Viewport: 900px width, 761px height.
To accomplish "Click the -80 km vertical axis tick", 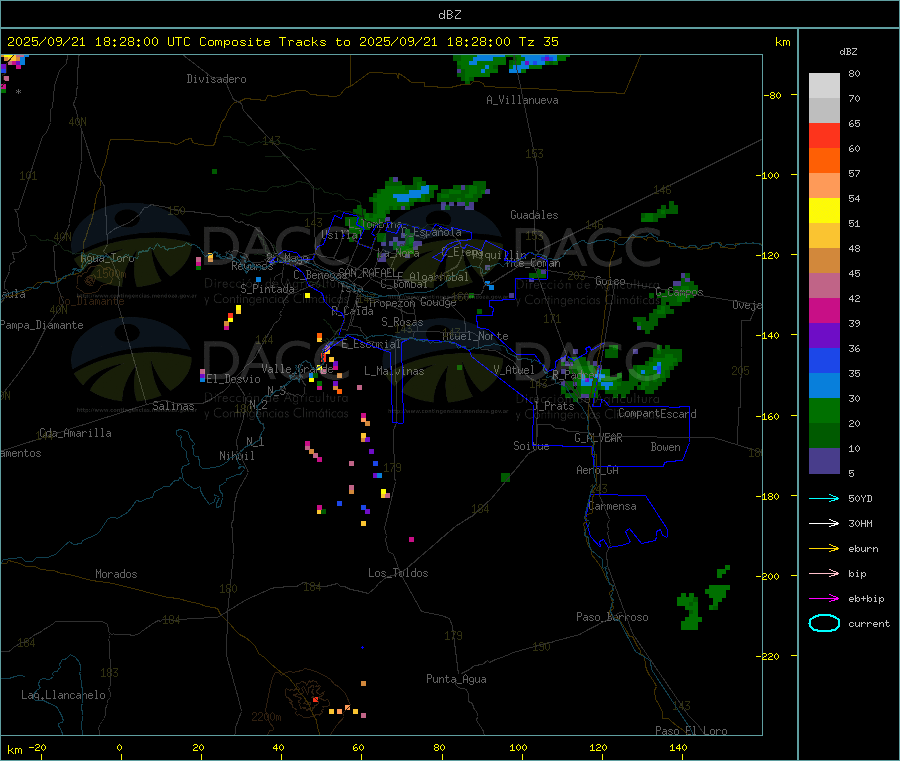I will [773, 95].
